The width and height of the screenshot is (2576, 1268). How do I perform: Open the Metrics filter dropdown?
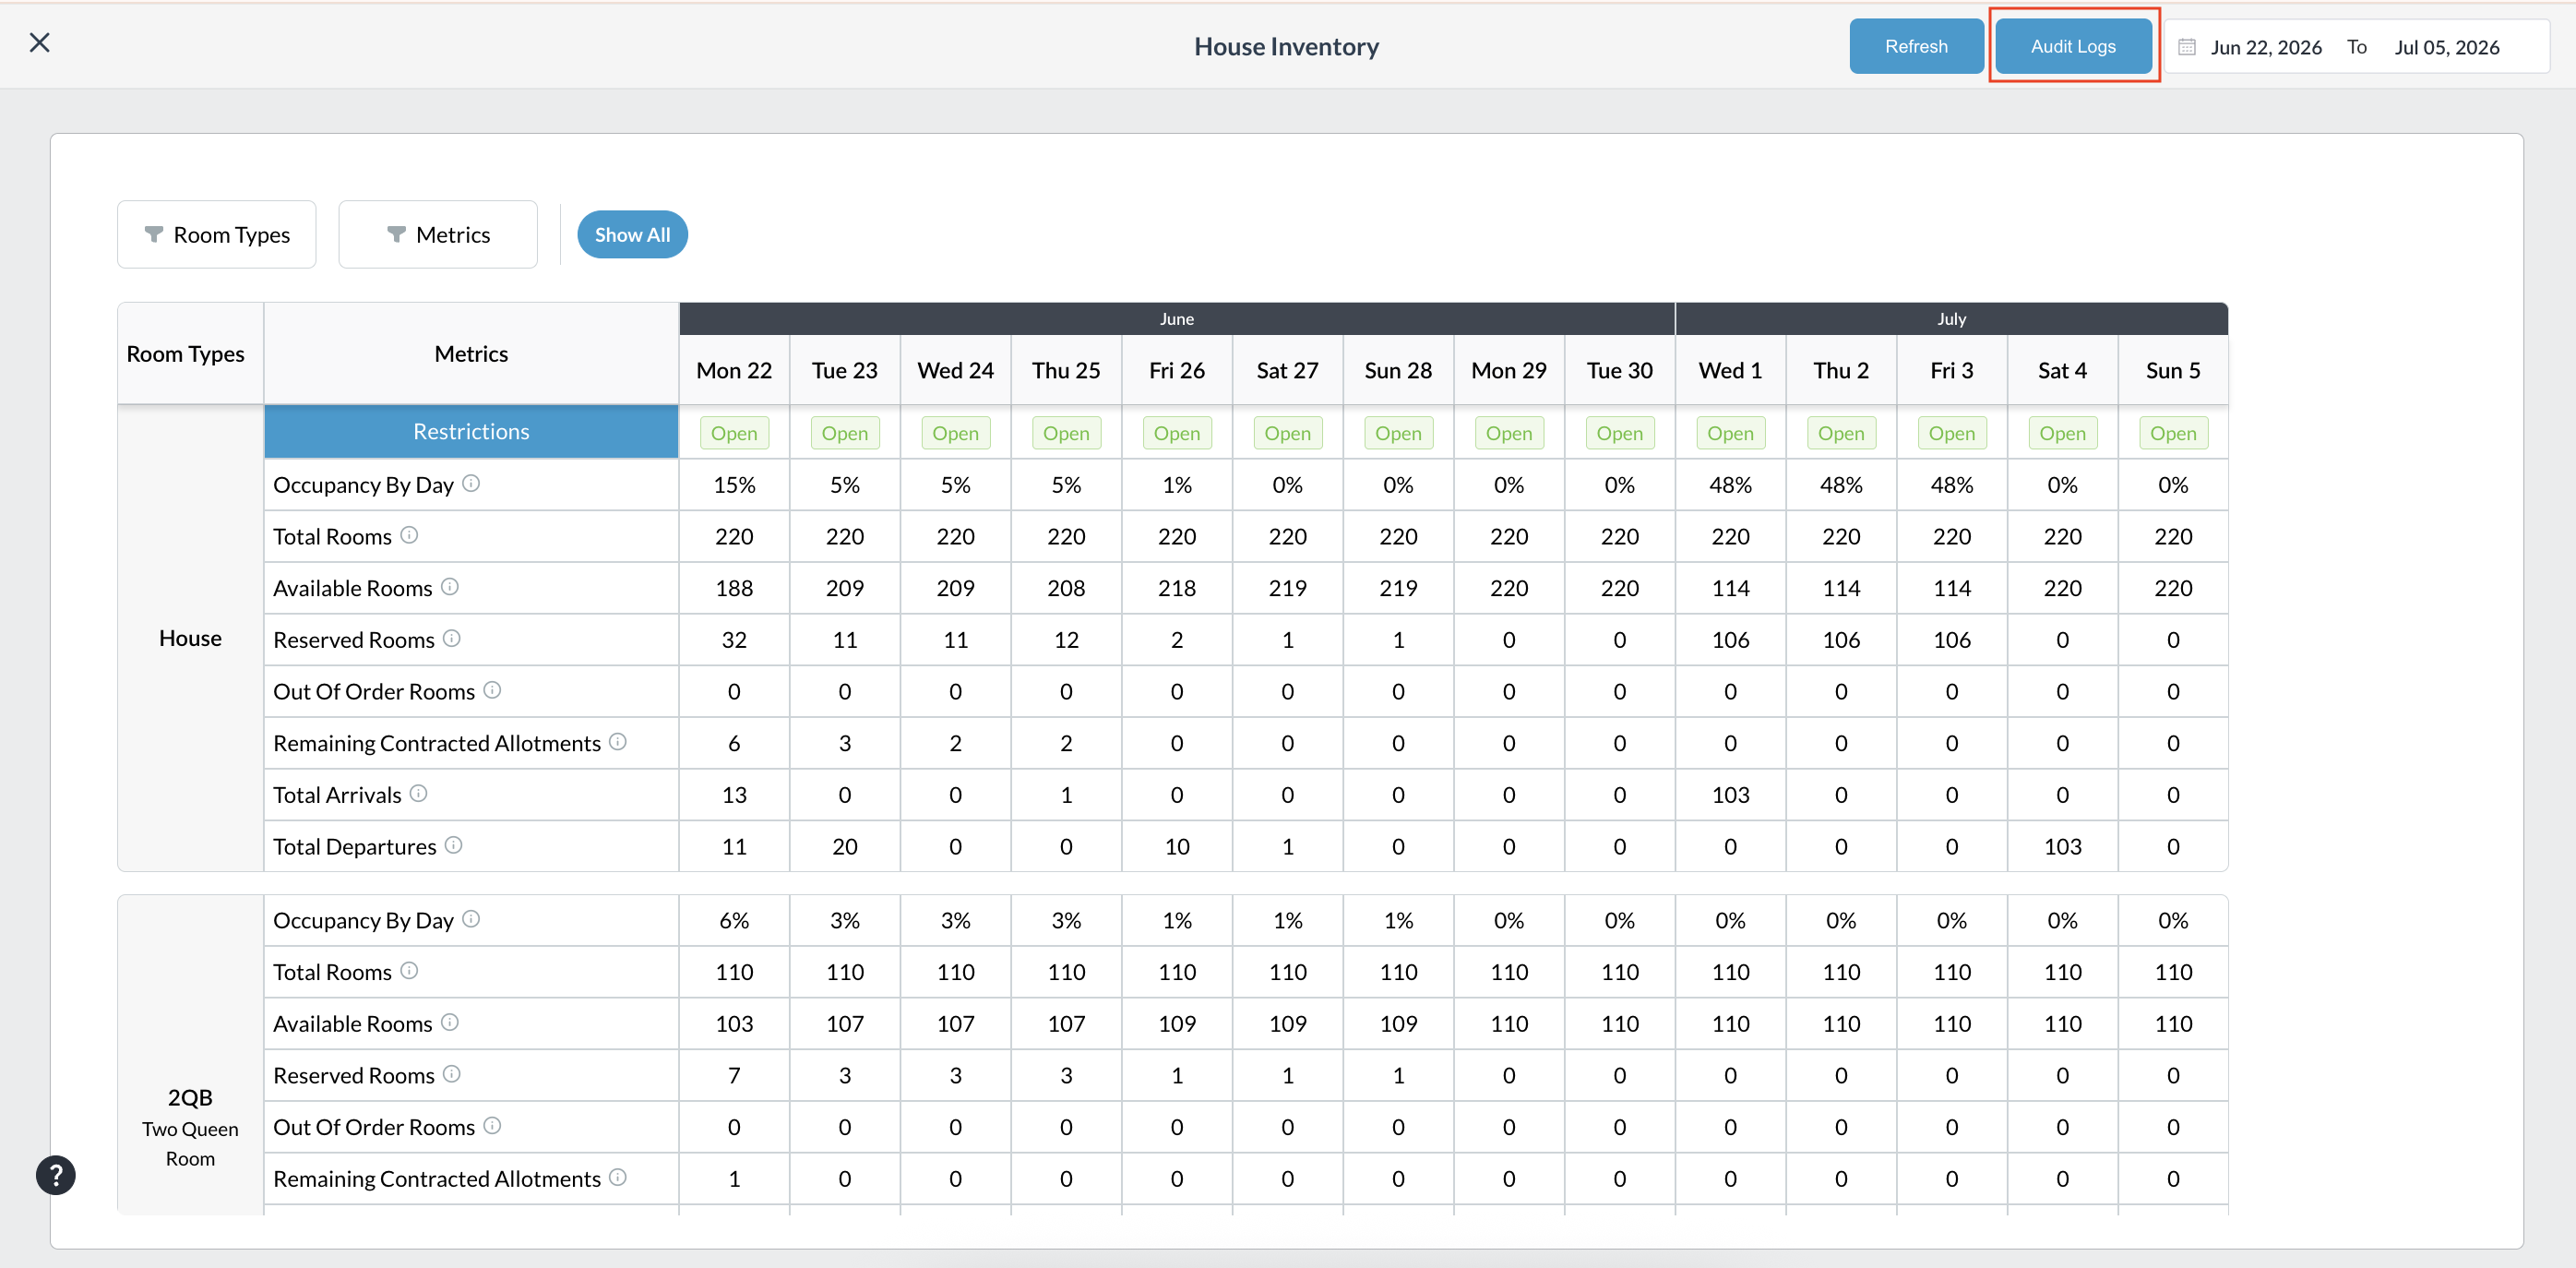(x=438, y=234)
